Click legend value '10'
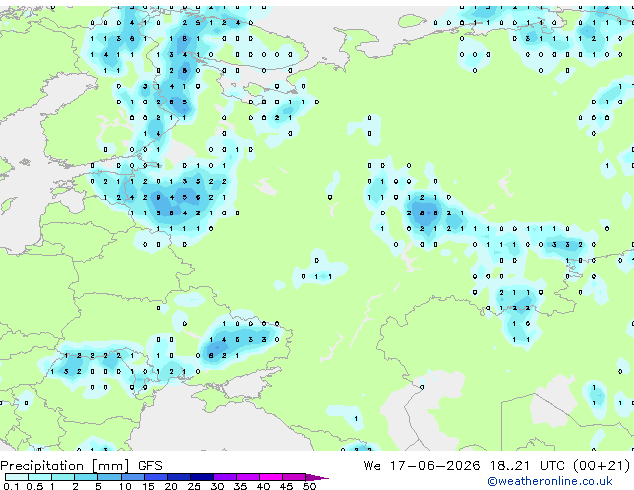634x490 pixels. (125, 486)
